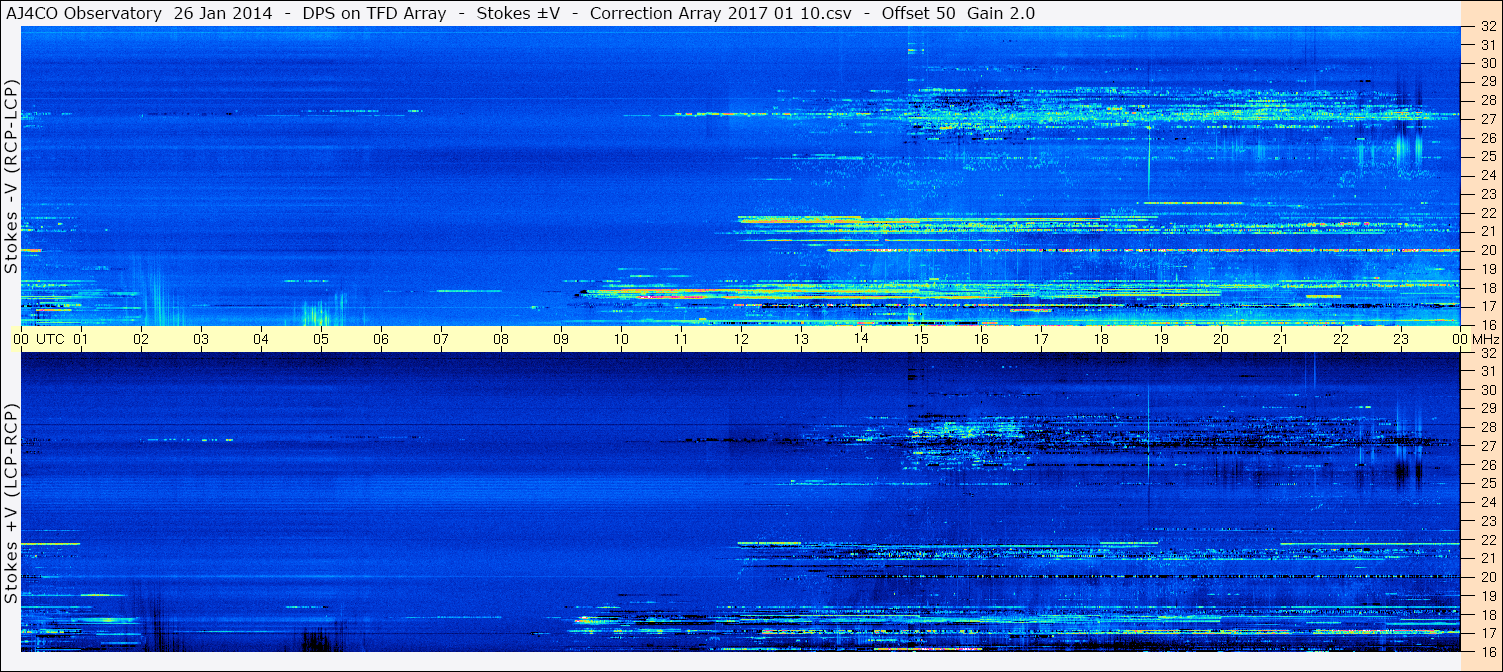This screenshot has height=672, width=1503.
Task: Select 32 MHz label on lower frequency scale
Action: [1487, 353]
